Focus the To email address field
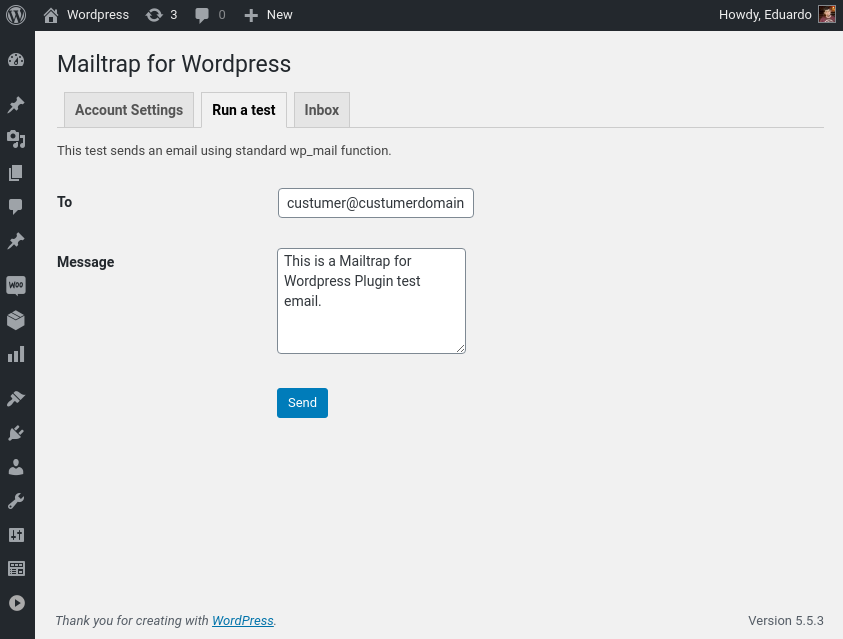Viewport: 843px width, 639px height. (375, 203)
